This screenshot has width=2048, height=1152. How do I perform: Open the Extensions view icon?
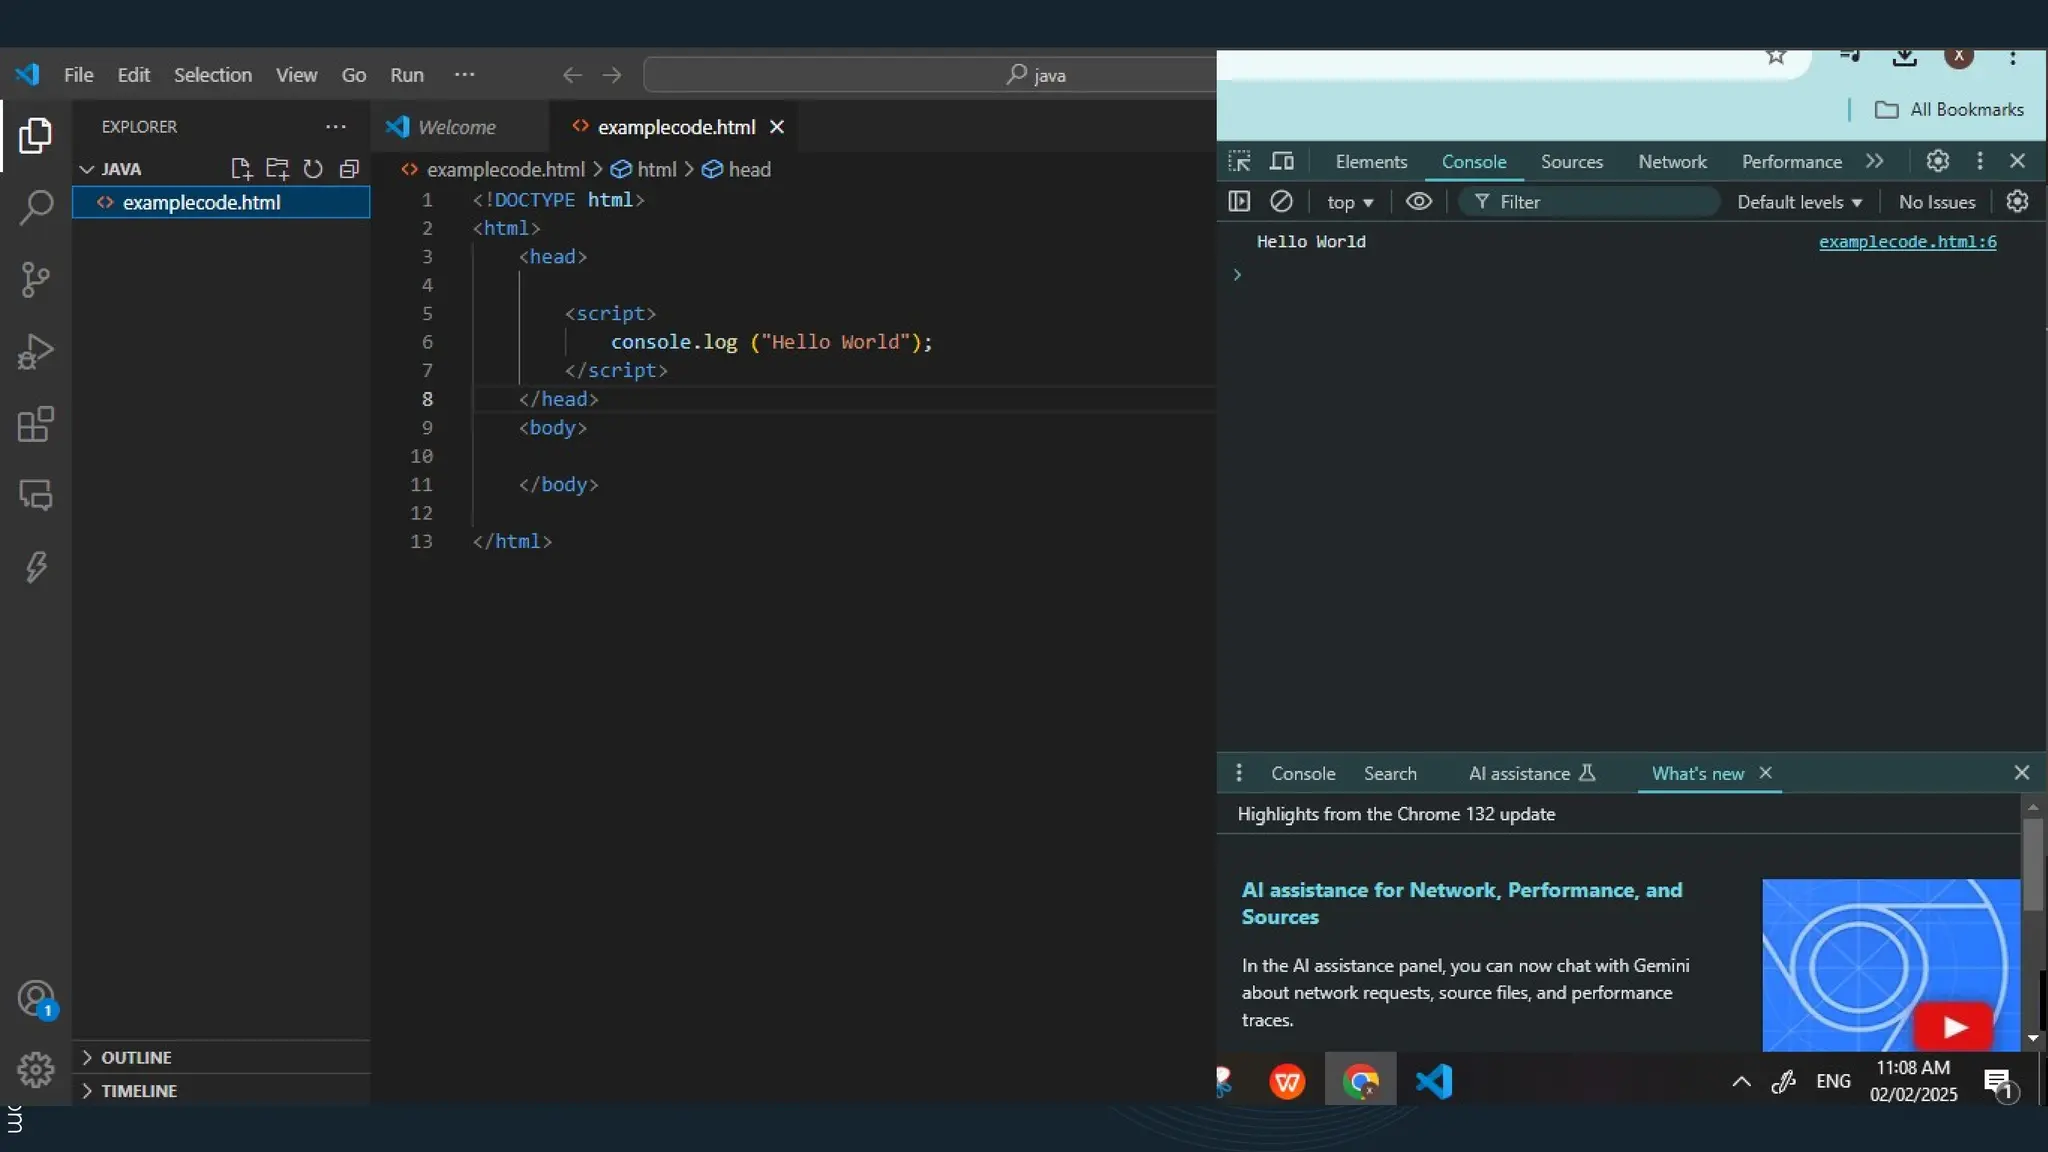(36, 424)
